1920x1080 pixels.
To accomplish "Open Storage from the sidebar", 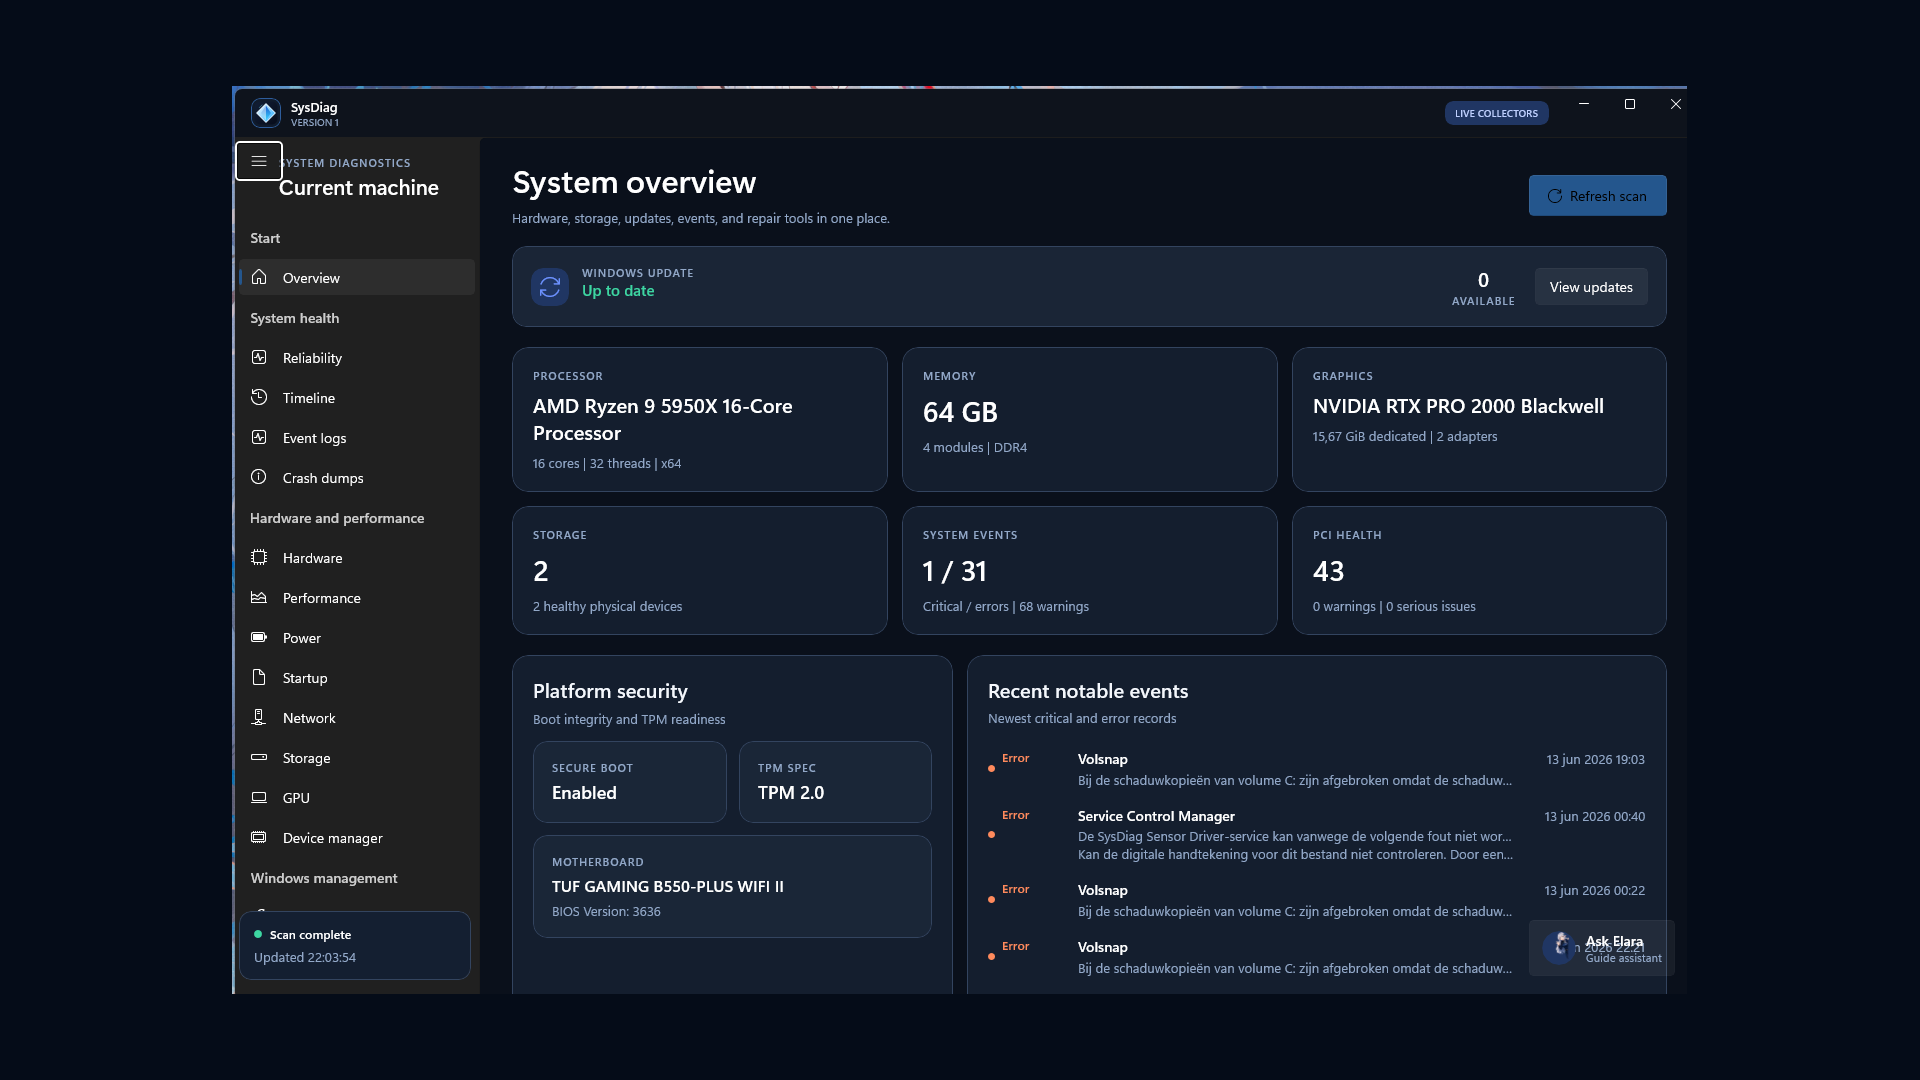I will [x=357, y=757].
